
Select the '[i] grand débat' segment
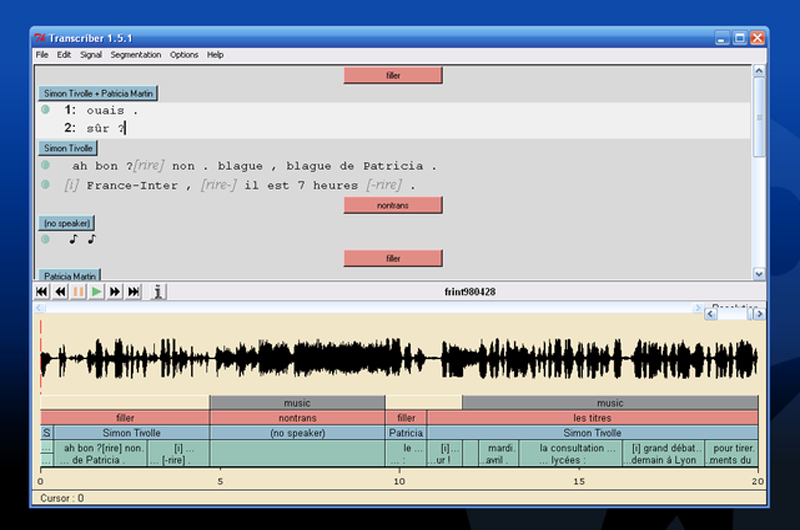663,453
